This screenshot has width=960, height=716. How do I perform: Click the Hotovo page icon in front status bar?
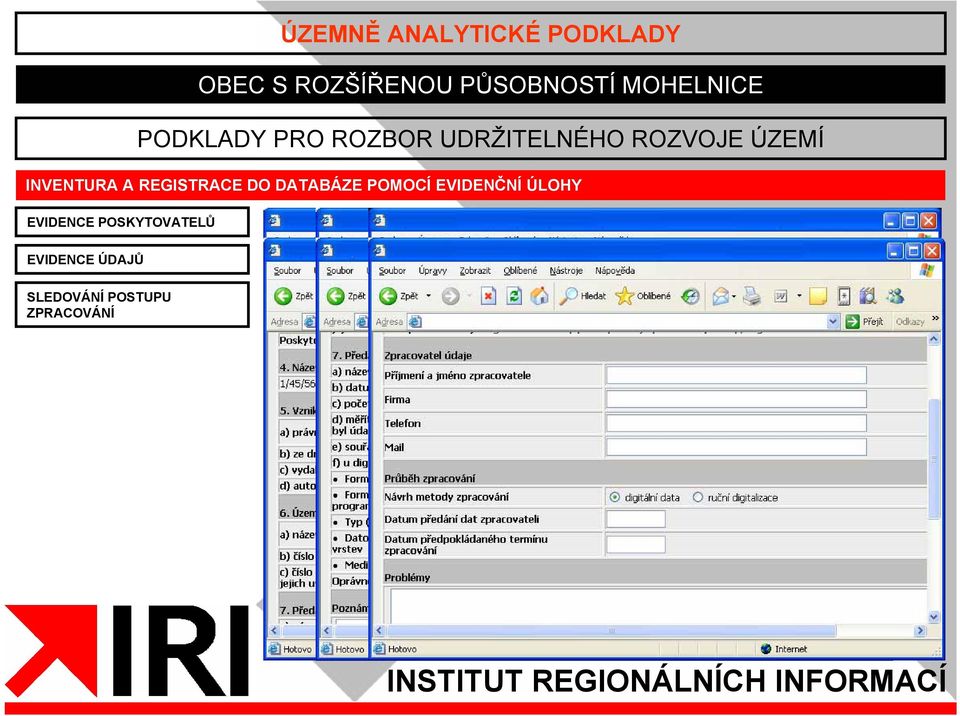click(379, 649)
